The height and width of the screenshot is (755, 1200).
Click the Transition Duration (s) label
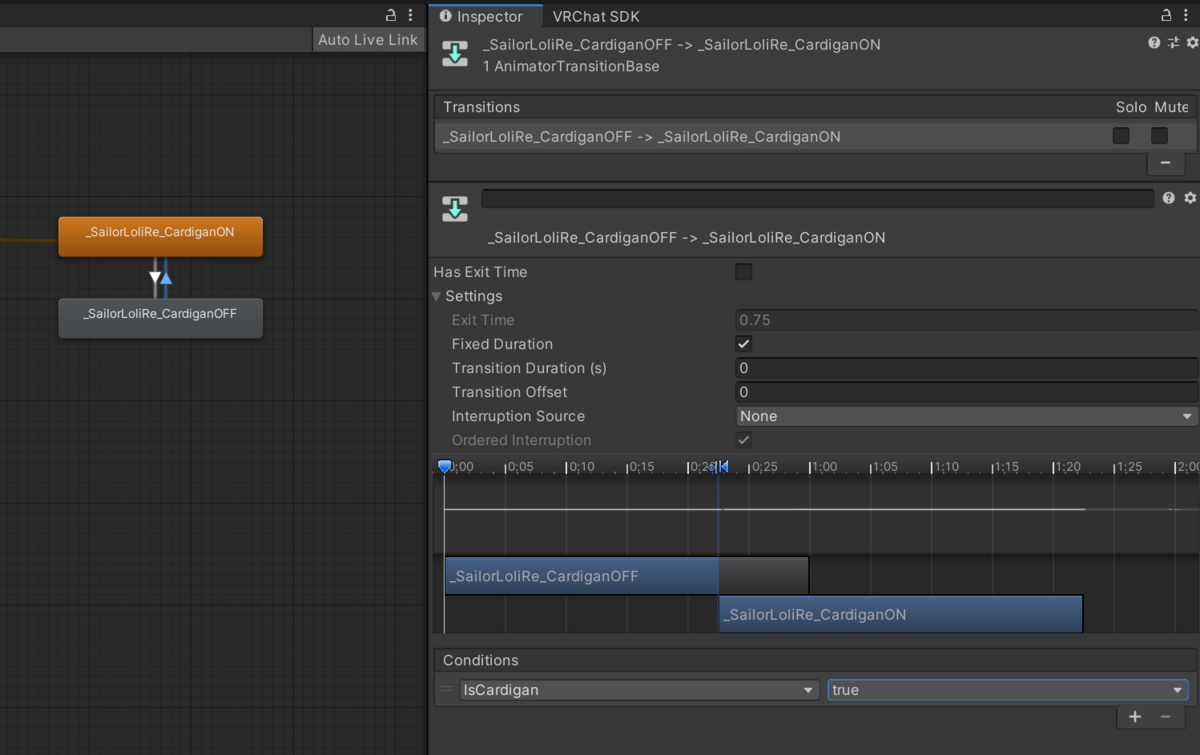[529, 368]
